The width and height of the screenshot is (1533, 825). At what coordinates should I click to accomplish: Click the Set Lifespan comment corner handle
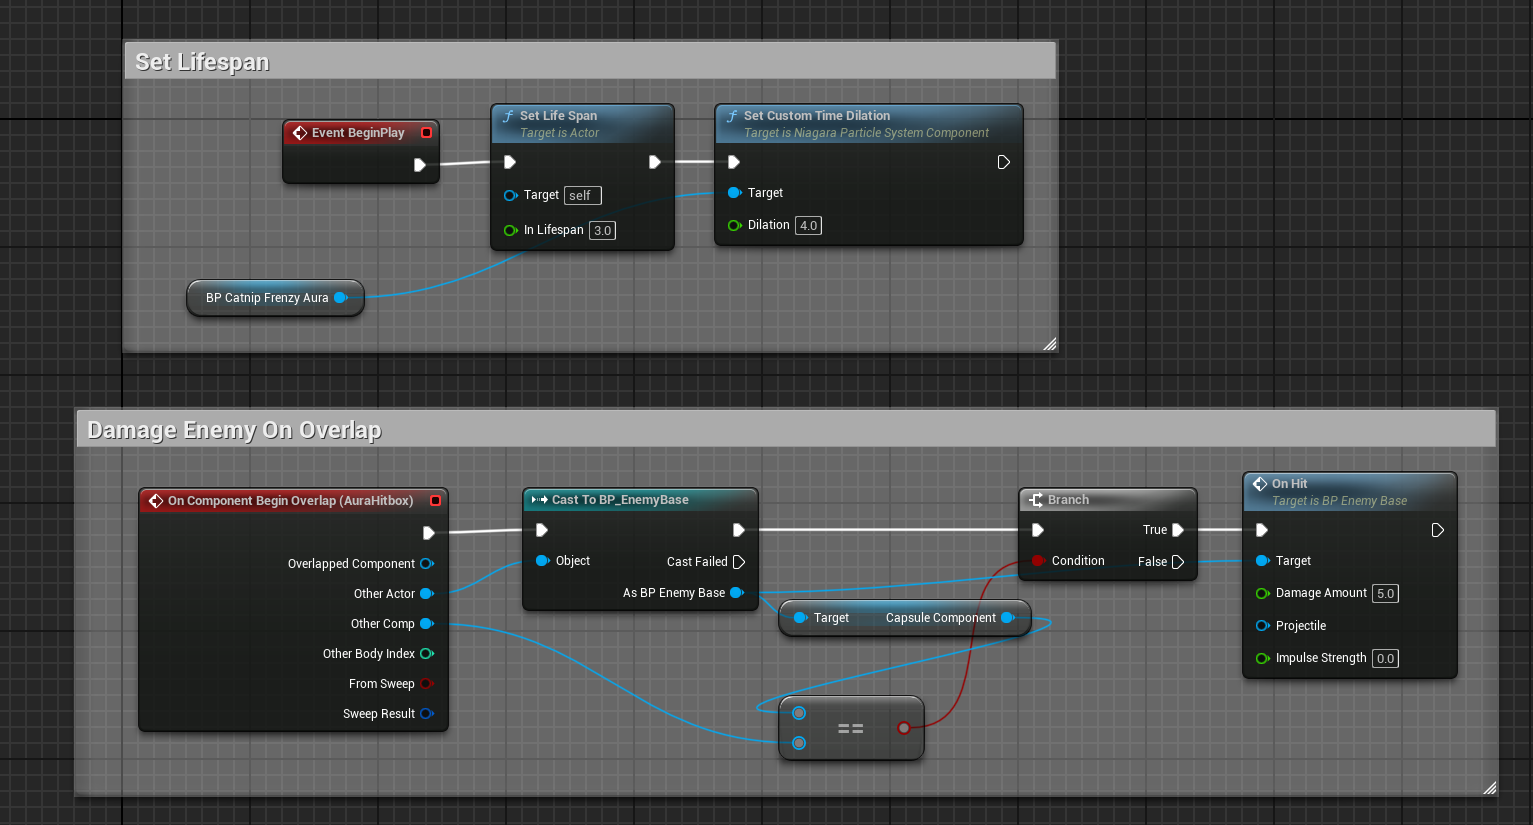click(1049, 343)
